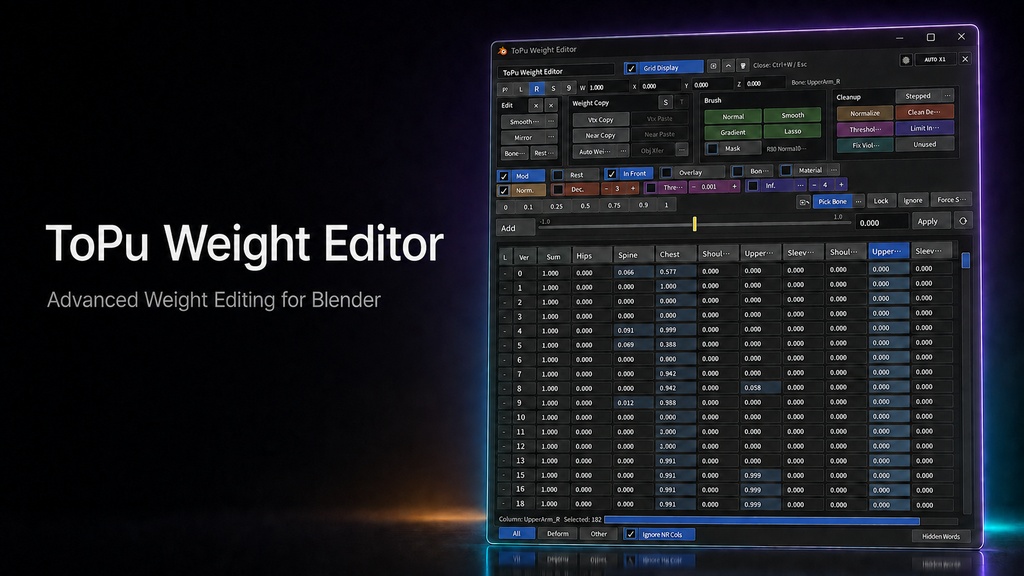The height and width of the screenshot is (576, 1024).
Task: Toggle the Grid Display checkbox
Action: (x=631, y=68)
